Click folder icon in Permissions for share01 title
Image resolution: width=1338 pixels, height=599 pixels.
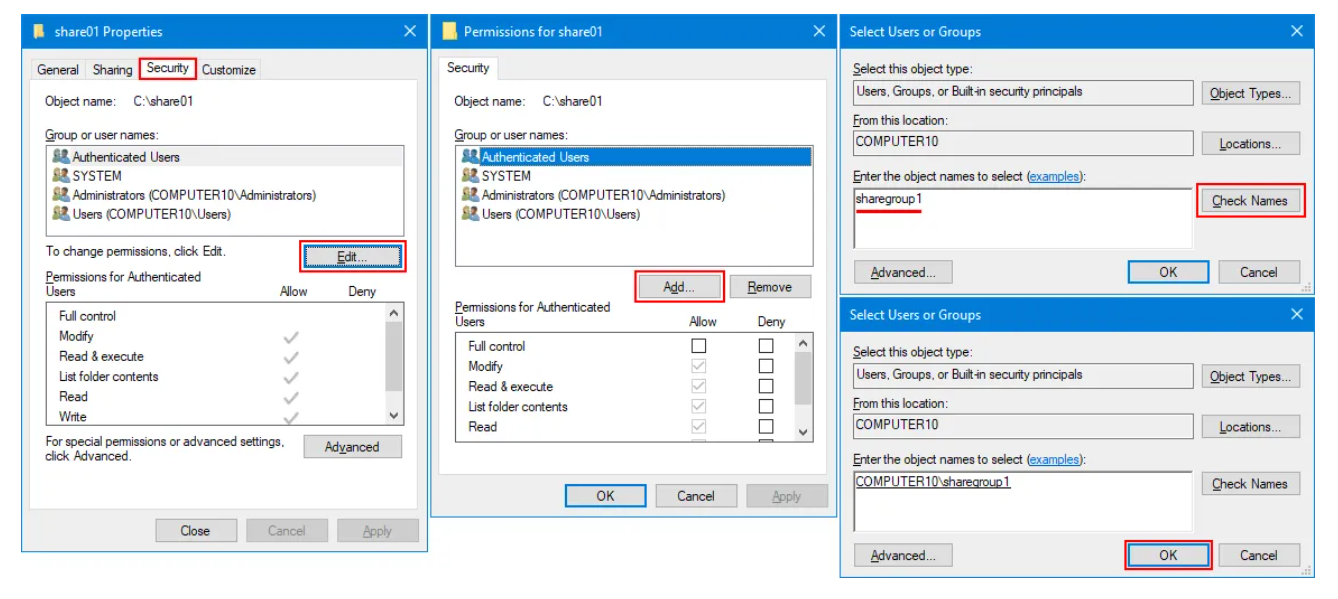(450, 31)
